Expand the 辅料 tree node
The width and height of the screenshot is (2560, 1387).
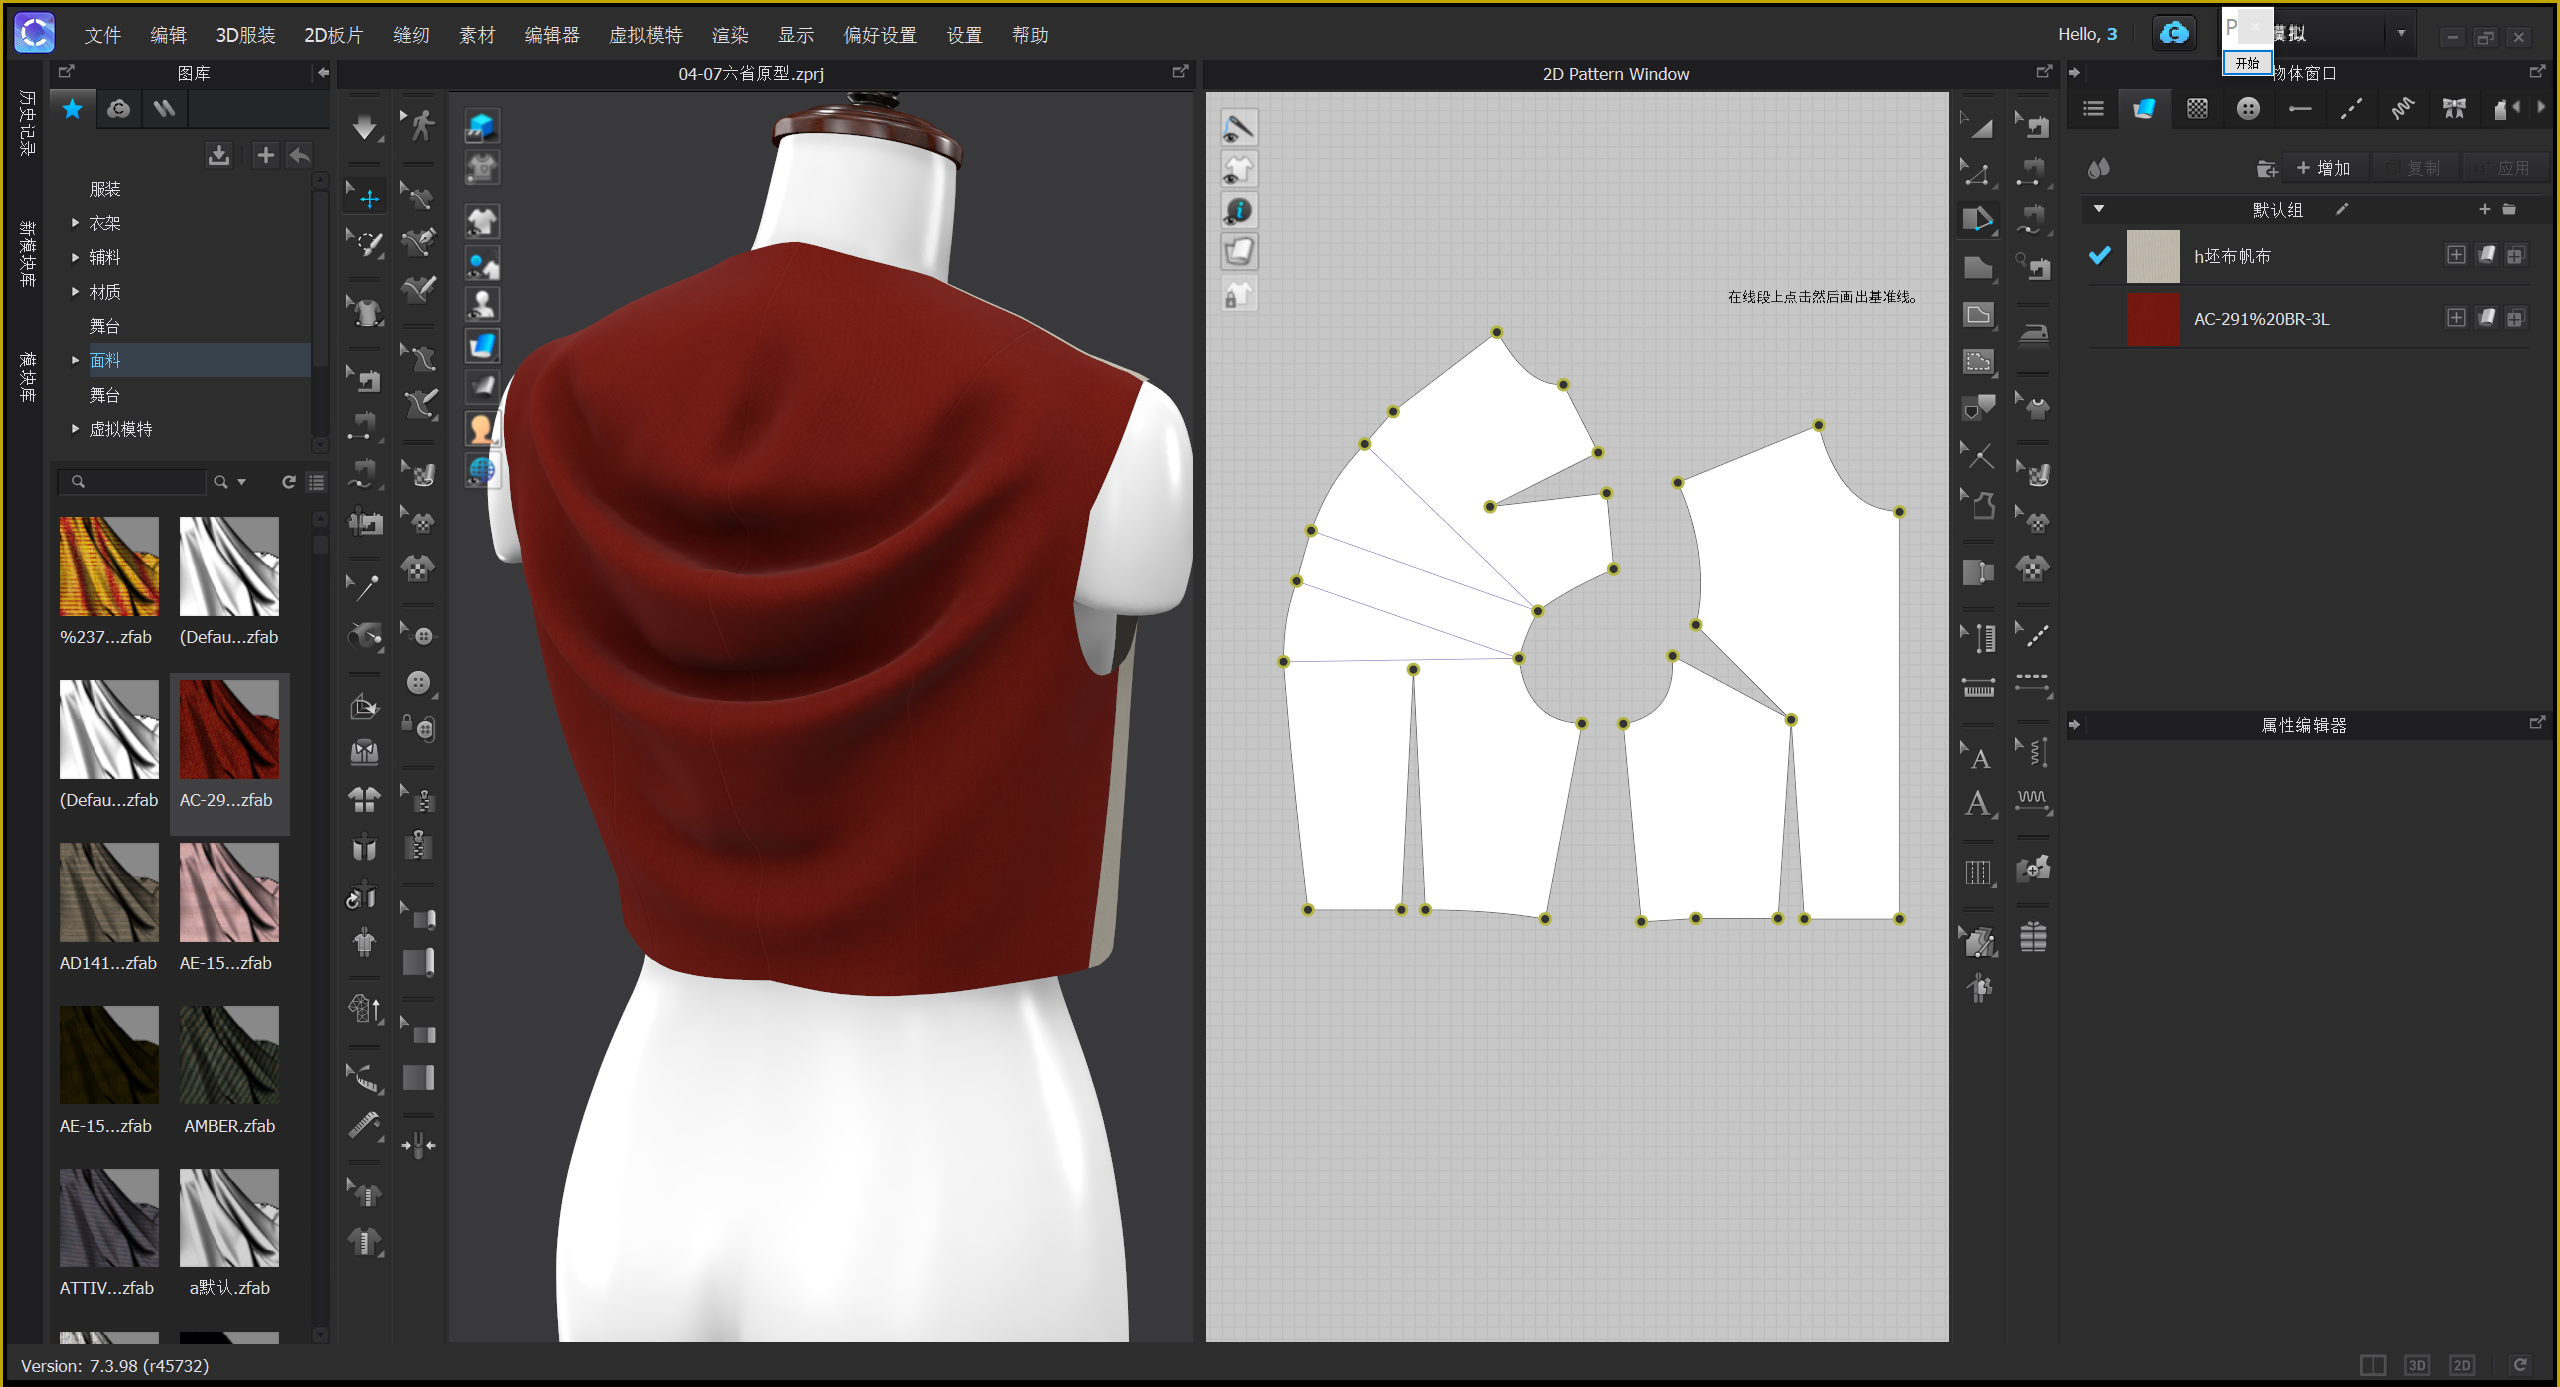tap(75, 257)
